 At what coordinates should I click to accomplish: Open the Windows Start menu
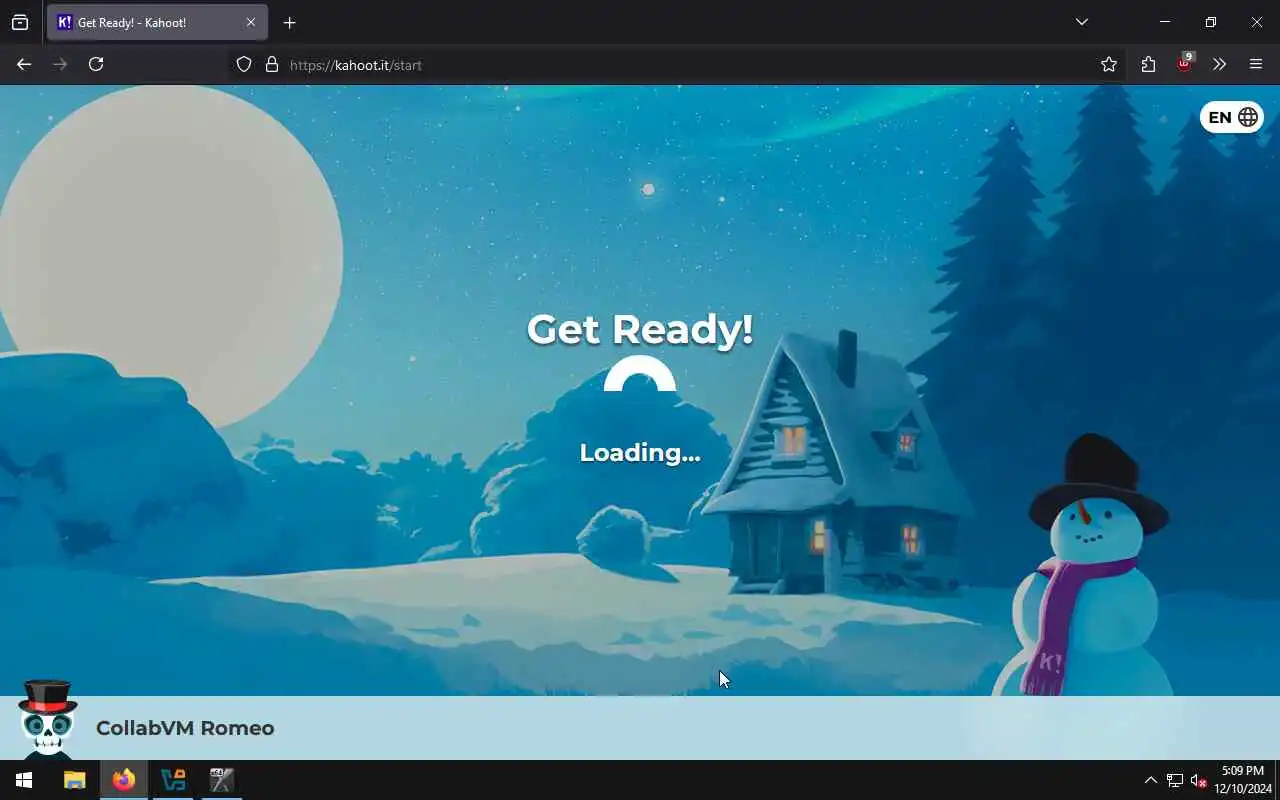(24, 780)
